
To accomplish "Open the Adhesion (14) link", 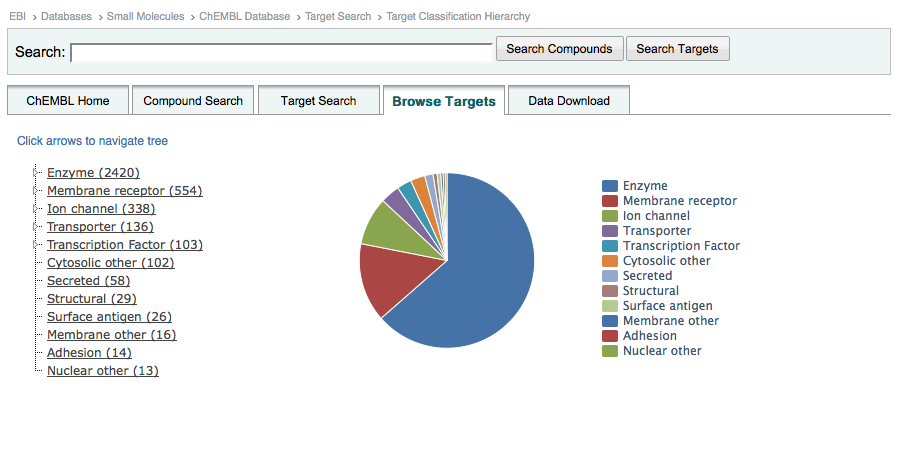I will [89, 352].
